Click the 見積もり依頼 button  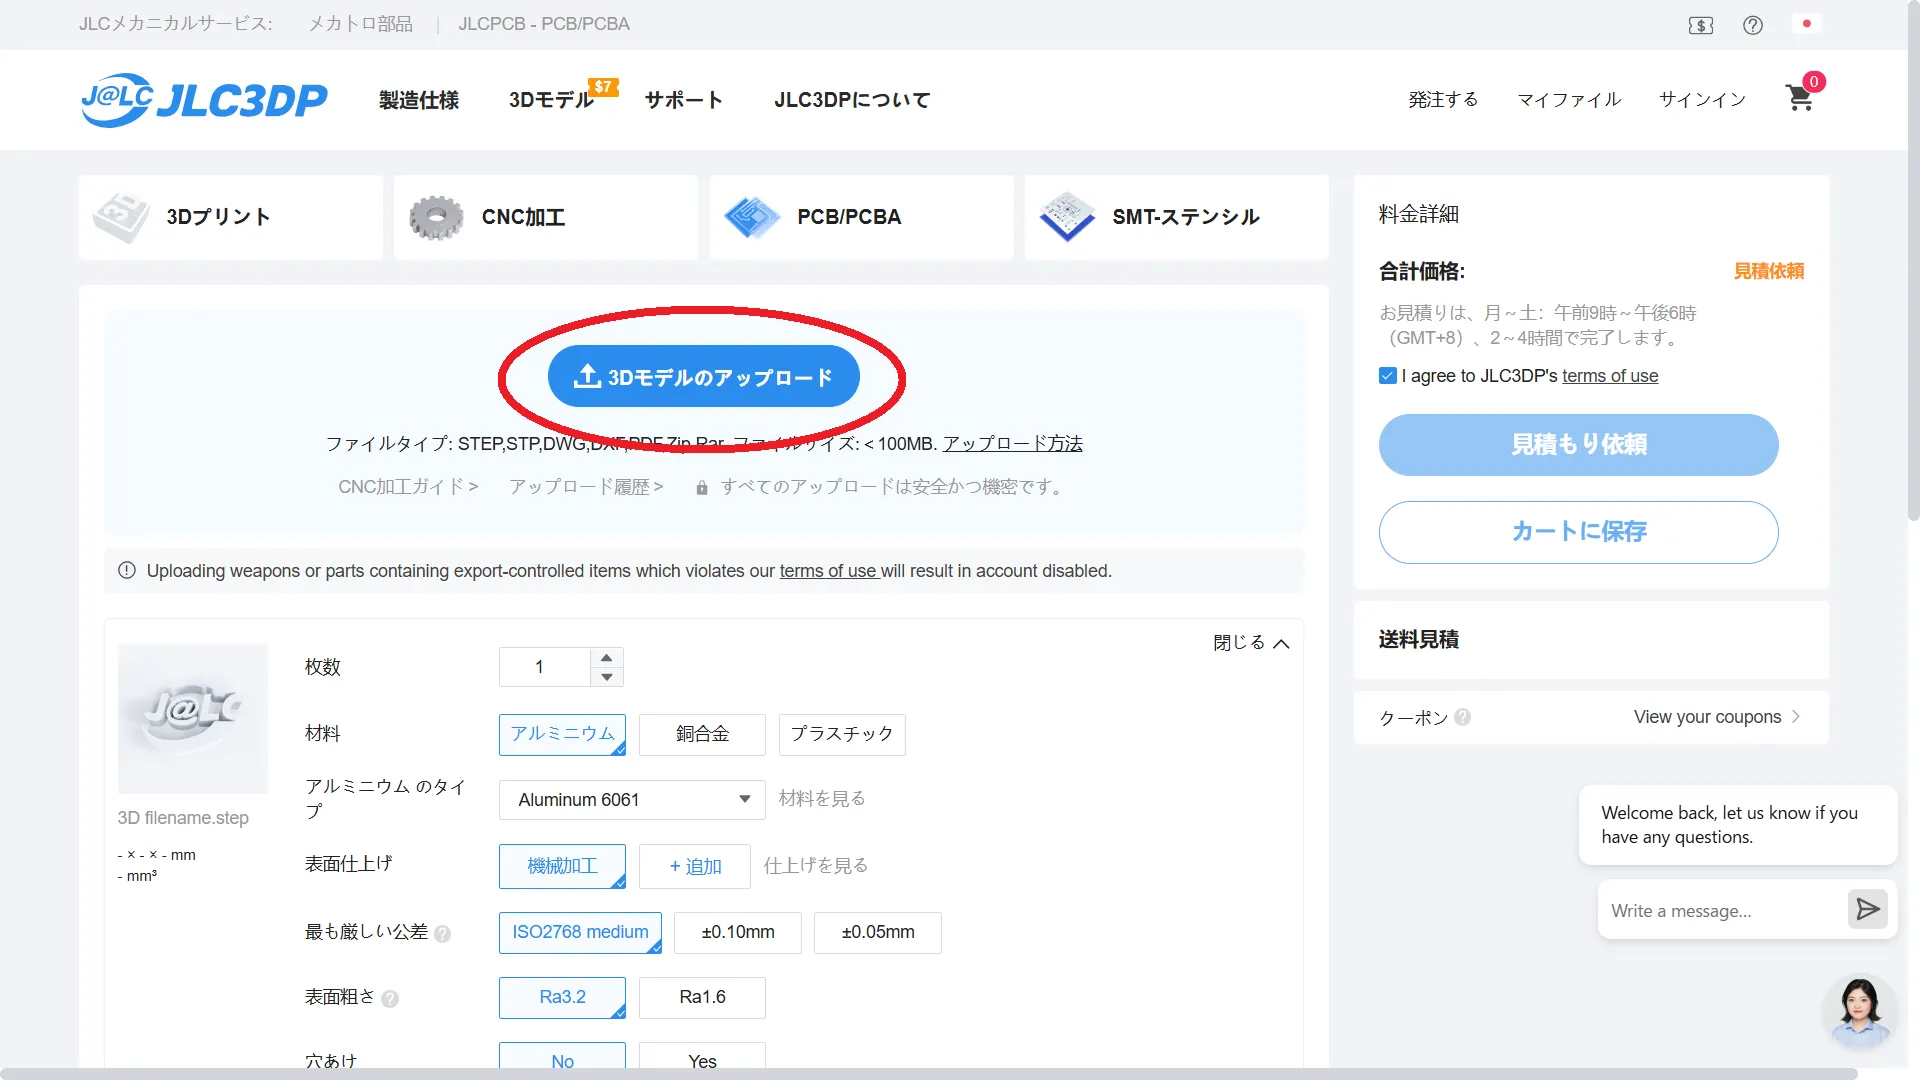(x=1579, y=445)
